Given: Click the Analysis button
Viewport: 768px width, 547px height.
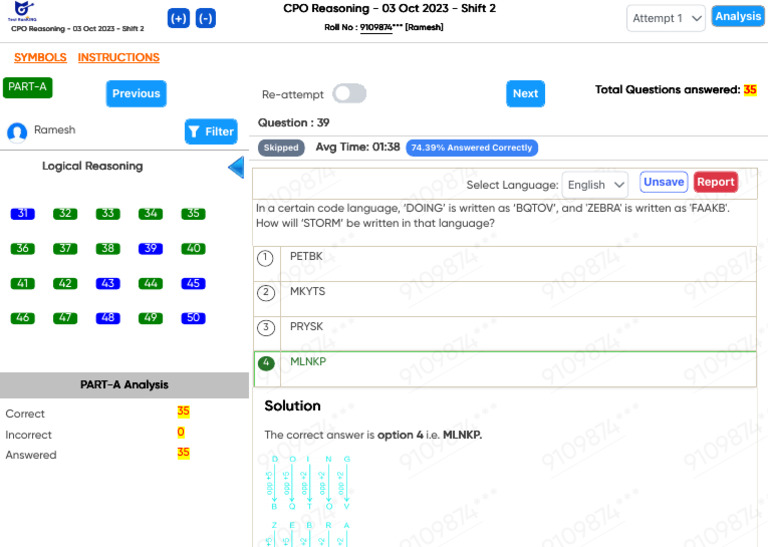Looking at the screenshot, I should 738,16.
